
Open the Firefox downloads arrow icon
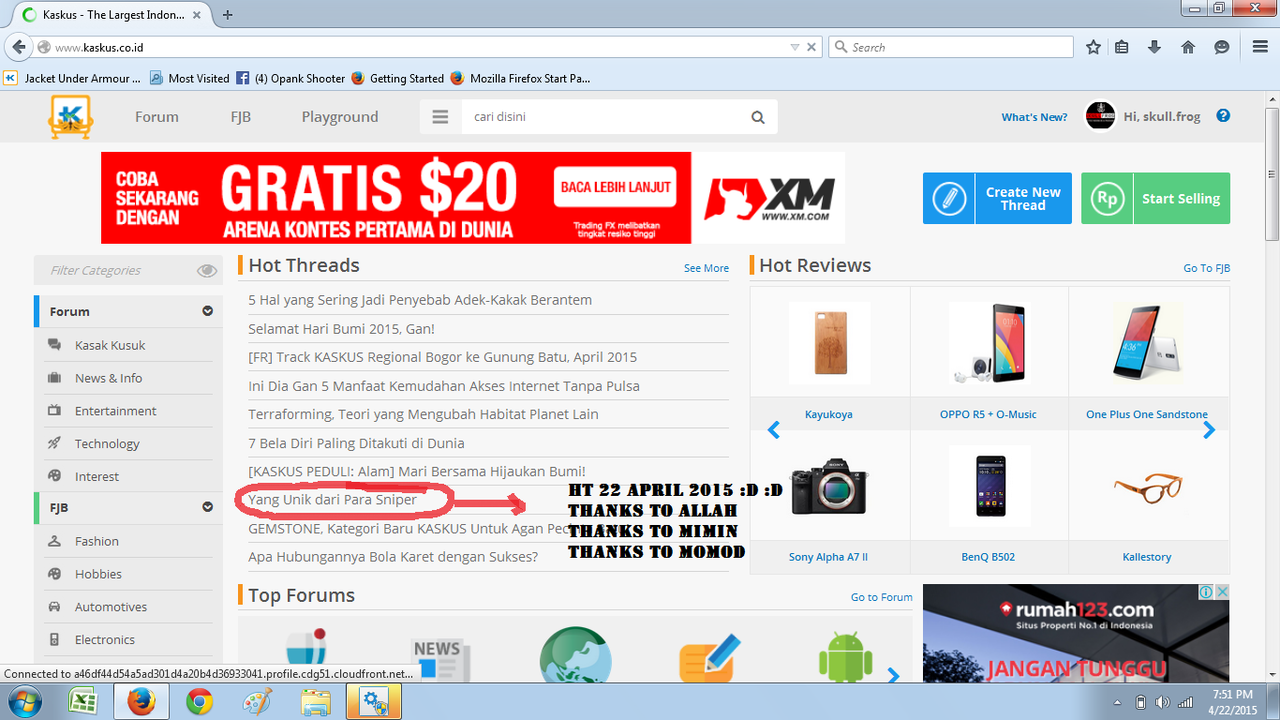[1154, 47]
